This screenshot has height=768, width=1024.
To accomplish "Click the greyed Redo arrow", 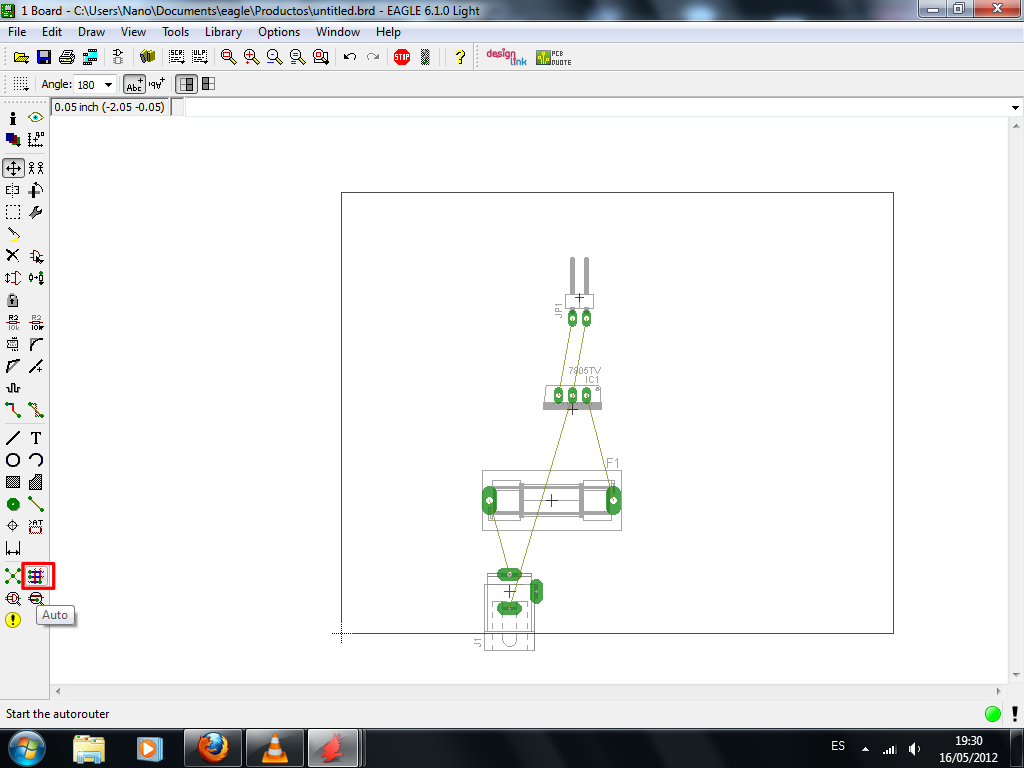I will (373, 57).
